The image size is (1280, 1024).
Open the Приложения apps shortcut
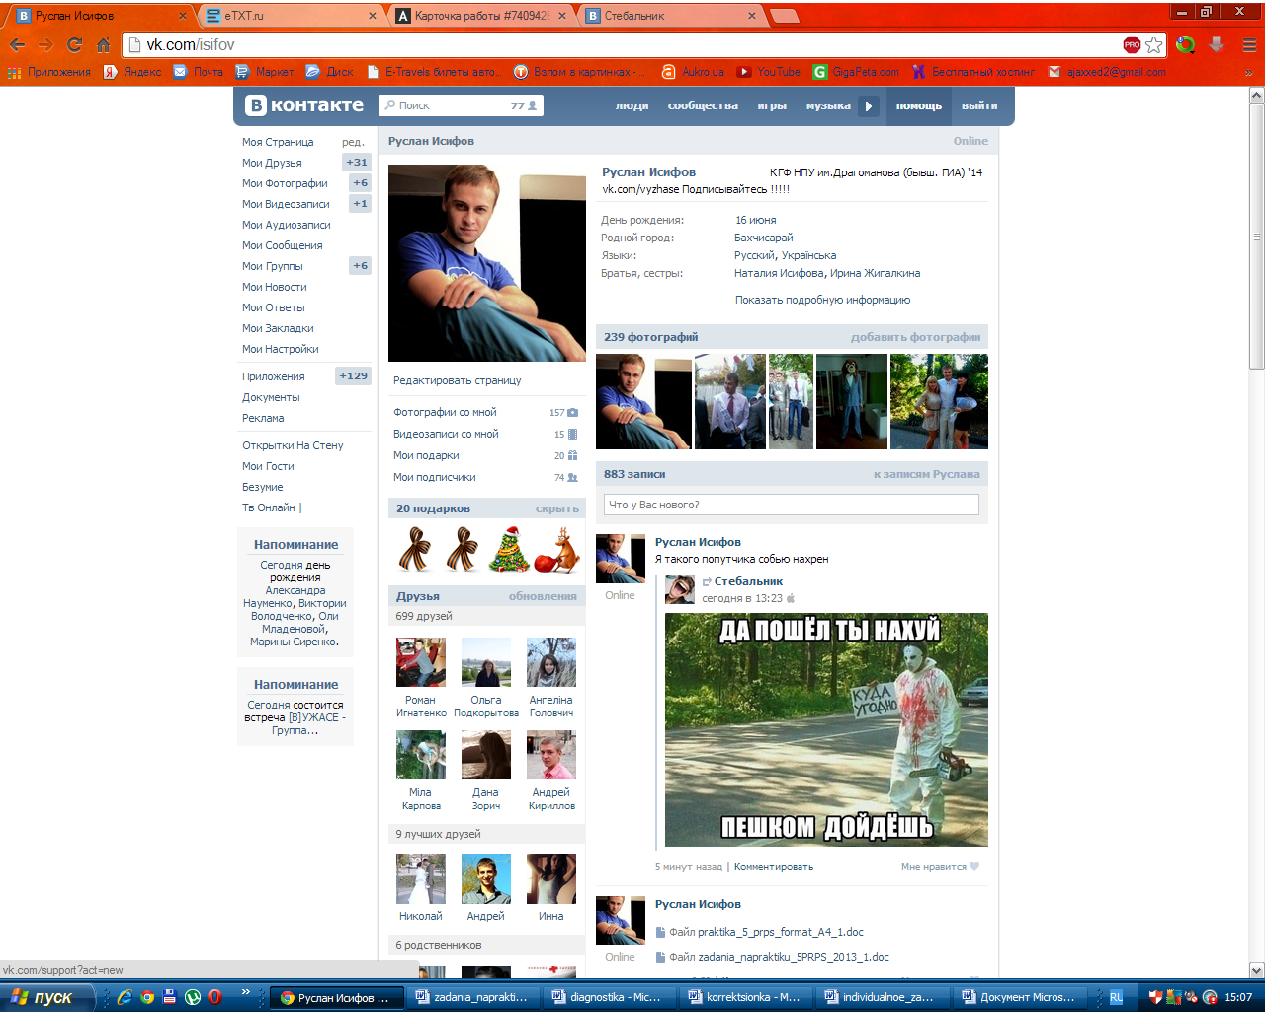pyautogui.click(x=49, y=72)
